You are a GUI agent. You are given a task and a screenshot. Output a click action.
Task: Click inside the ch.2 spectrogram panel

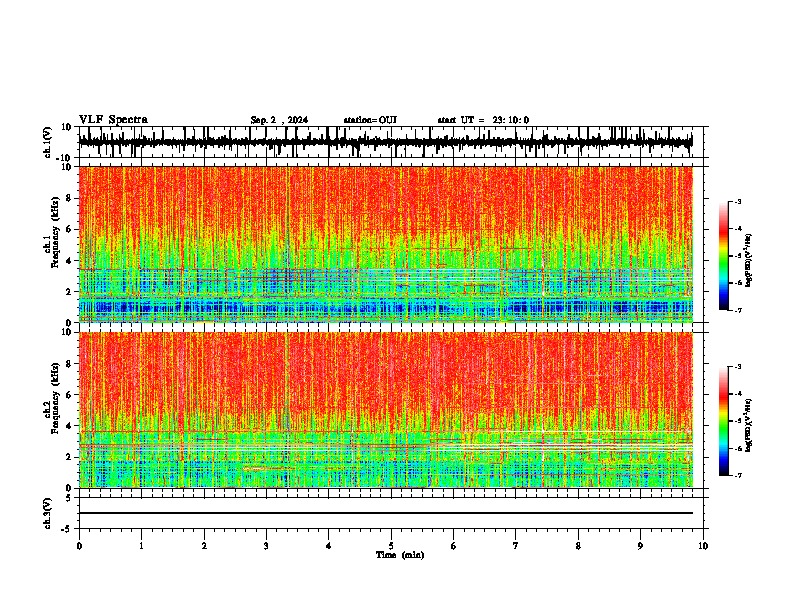tap(385, 410)
